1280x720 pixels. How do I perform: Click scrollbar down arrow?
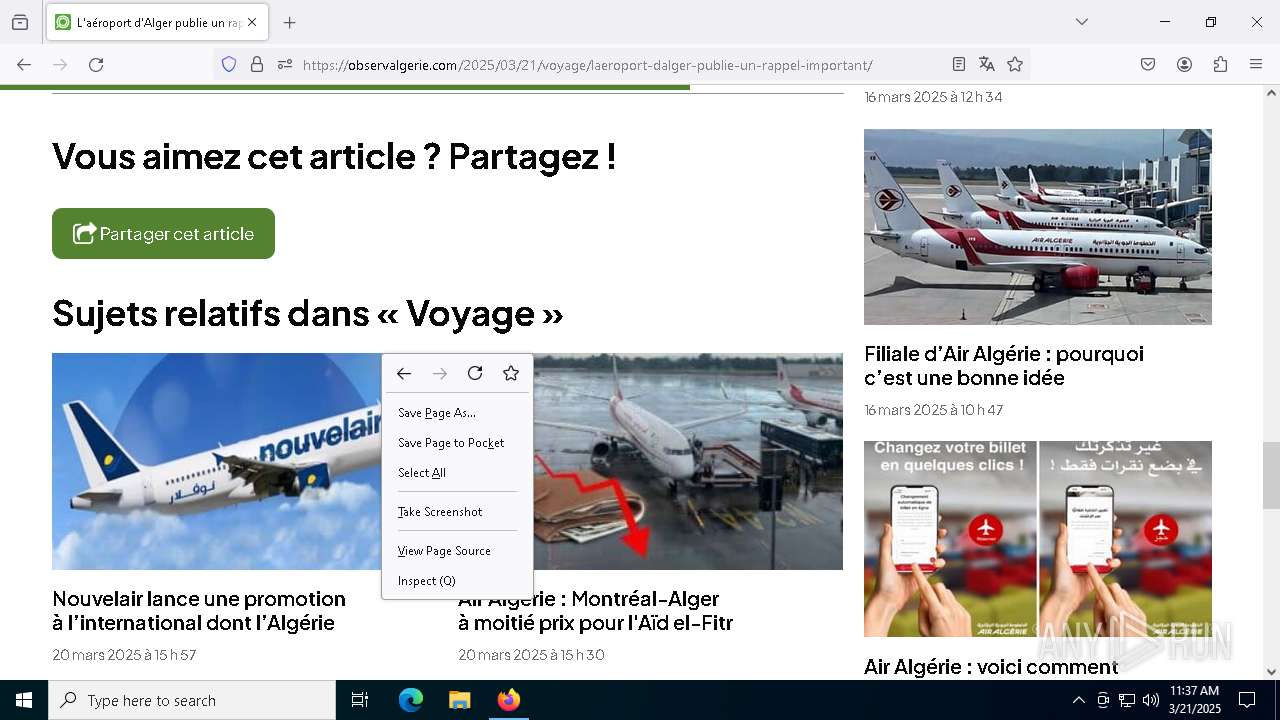1271,672
